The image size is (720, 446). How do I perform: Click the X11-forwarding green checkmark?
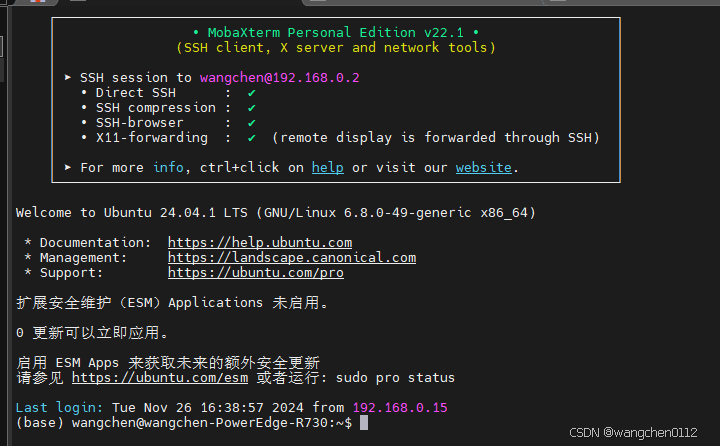[x=251, y=138]
